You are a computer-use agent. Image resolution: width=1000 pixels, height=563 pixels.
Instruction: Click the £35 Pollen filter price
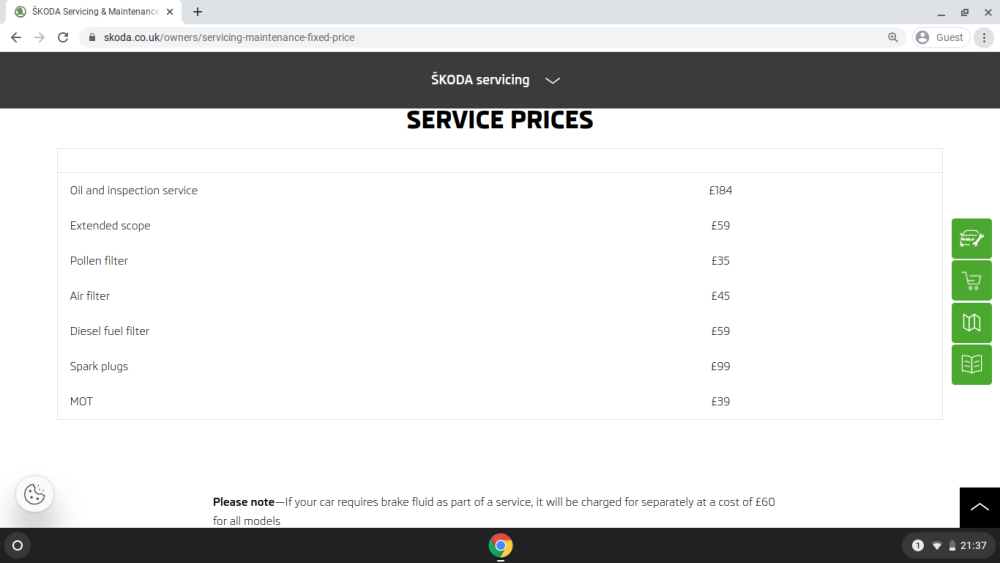click(721, 261)
